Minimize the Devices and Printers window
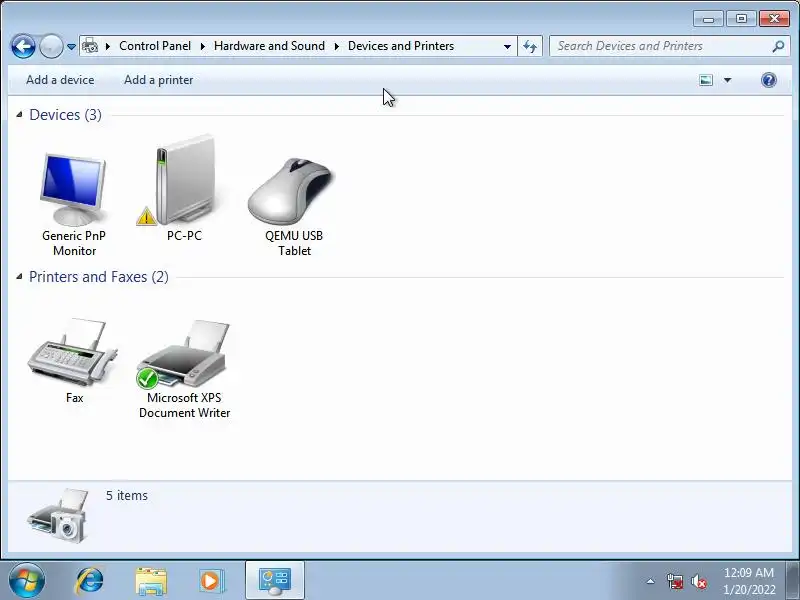Image resolution: width=800 pixels, height=600 pixels. 708,19
